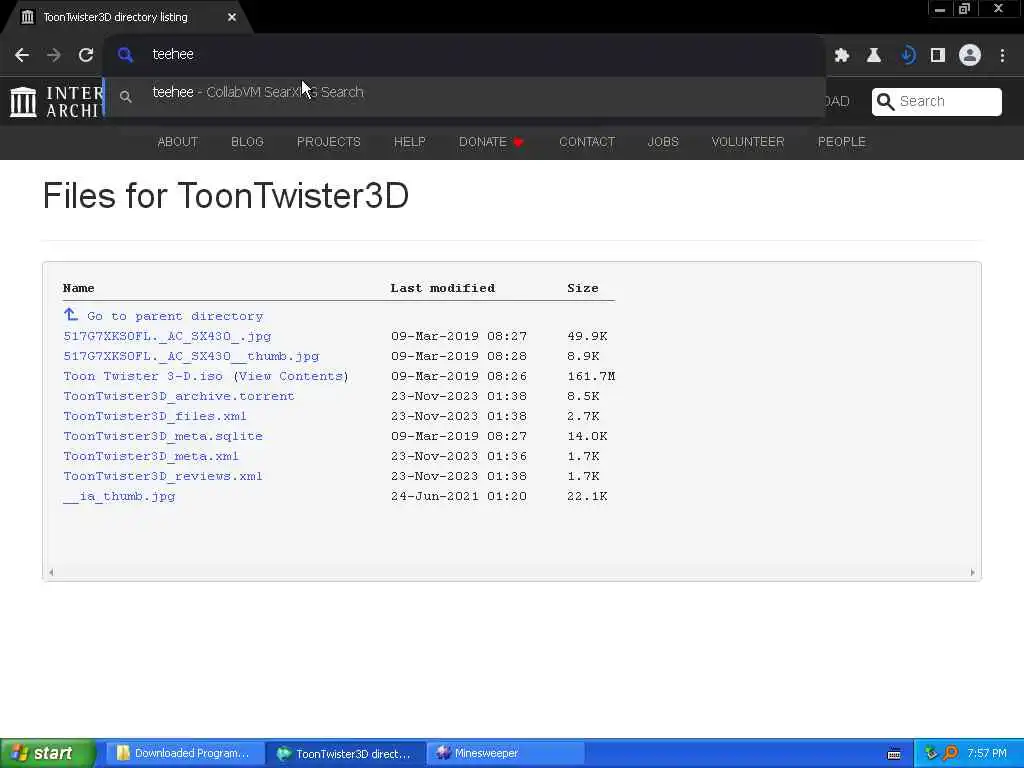Image resolution: width=1024 pixels, height=768 pixels.
Task: Close the ToonTwister3D directory listing tab
Action: (x=232, y=17)
